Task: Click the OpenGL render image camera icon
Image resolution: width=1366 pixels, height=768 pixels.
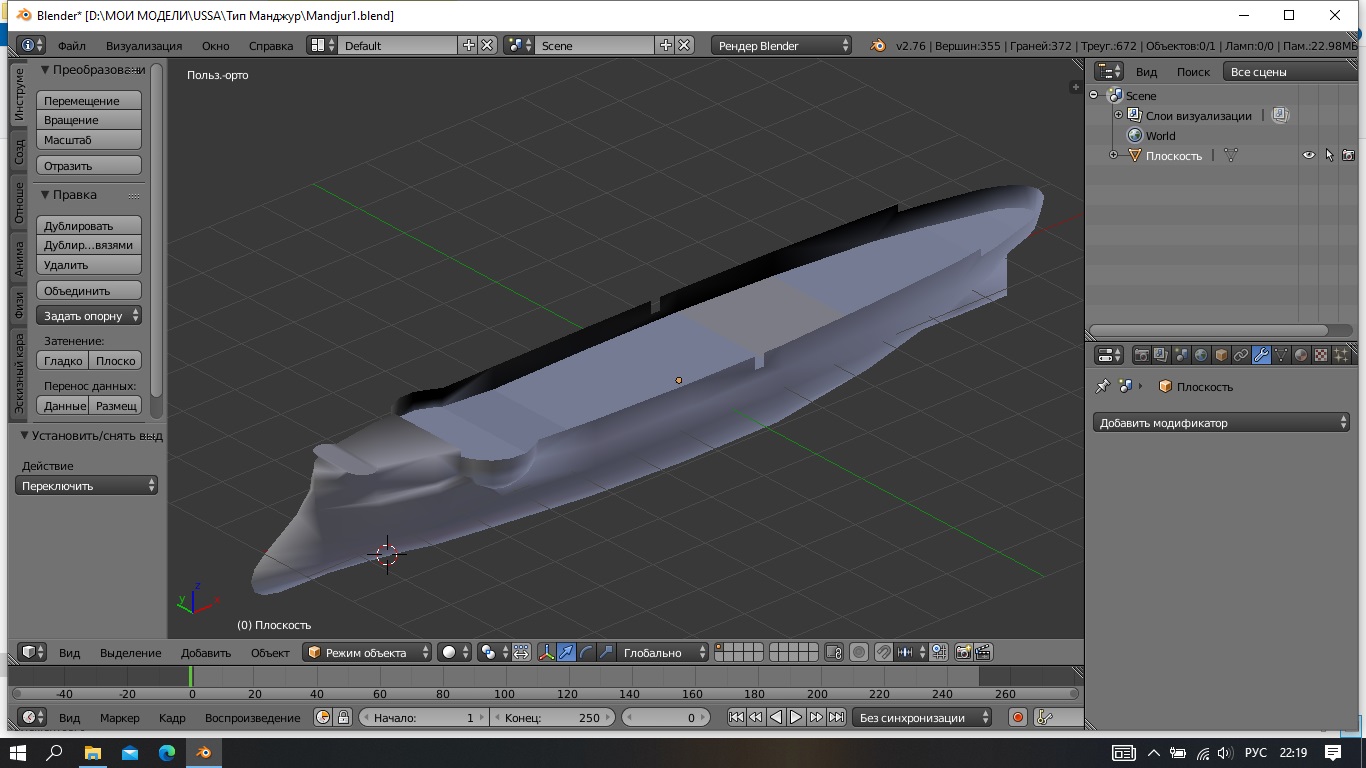Action: [963, 652]
